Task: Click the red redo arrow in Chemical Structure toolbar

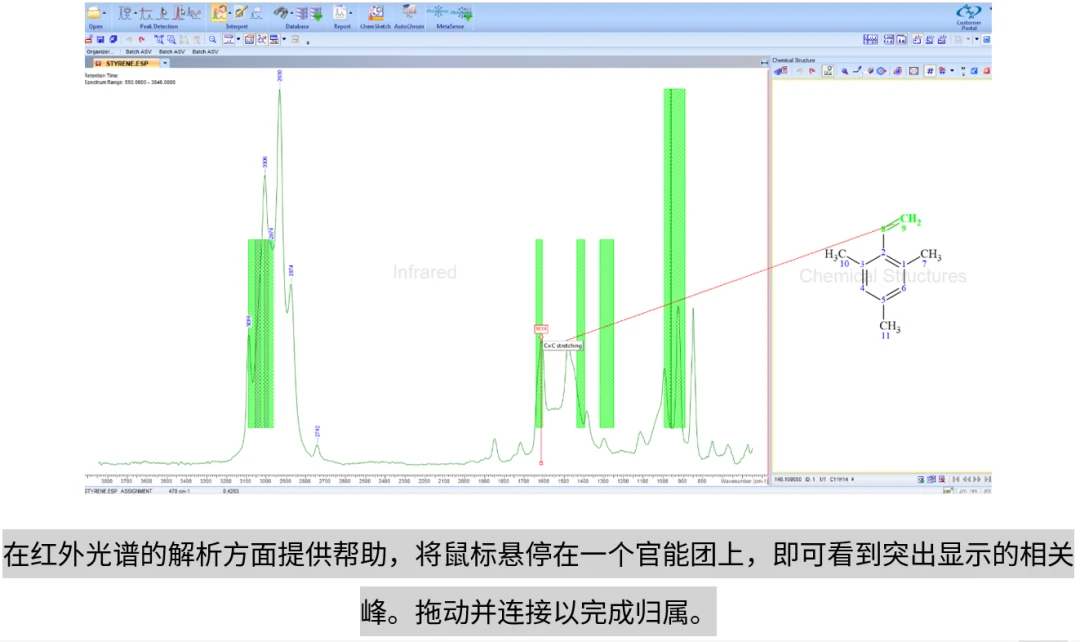Action: [x=811, y=71]
